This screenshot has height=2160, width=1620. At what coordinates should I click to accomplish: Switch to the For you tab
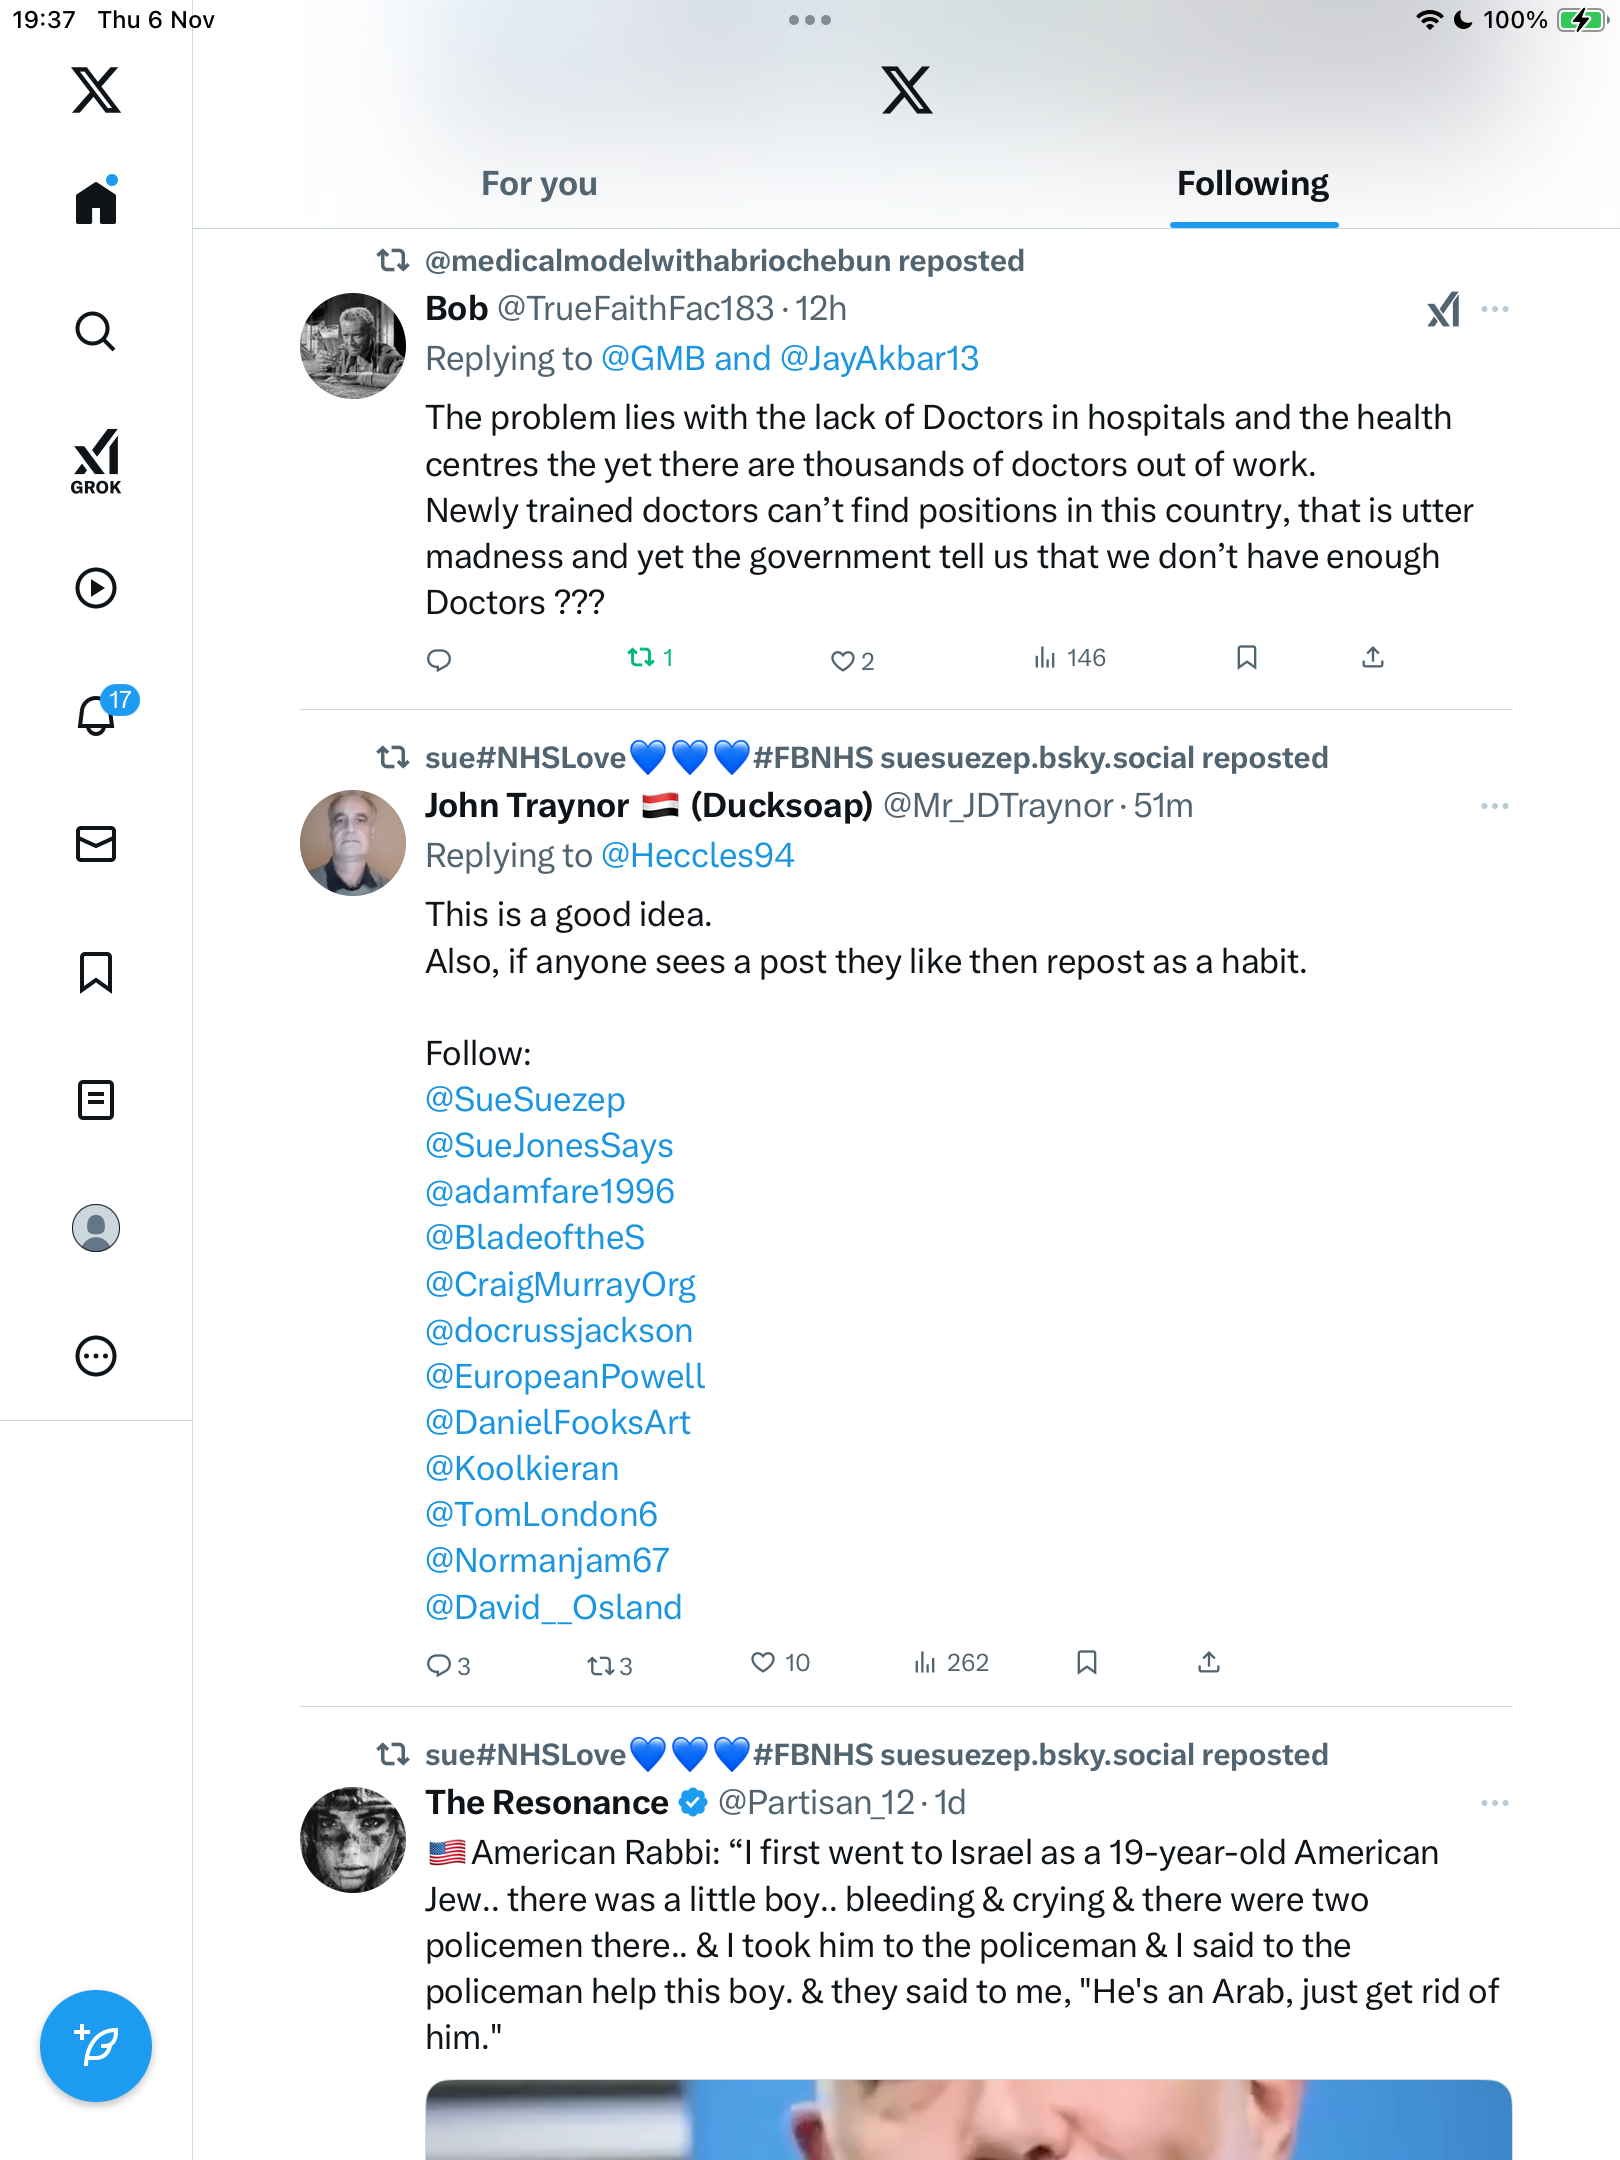coord(539,184)
